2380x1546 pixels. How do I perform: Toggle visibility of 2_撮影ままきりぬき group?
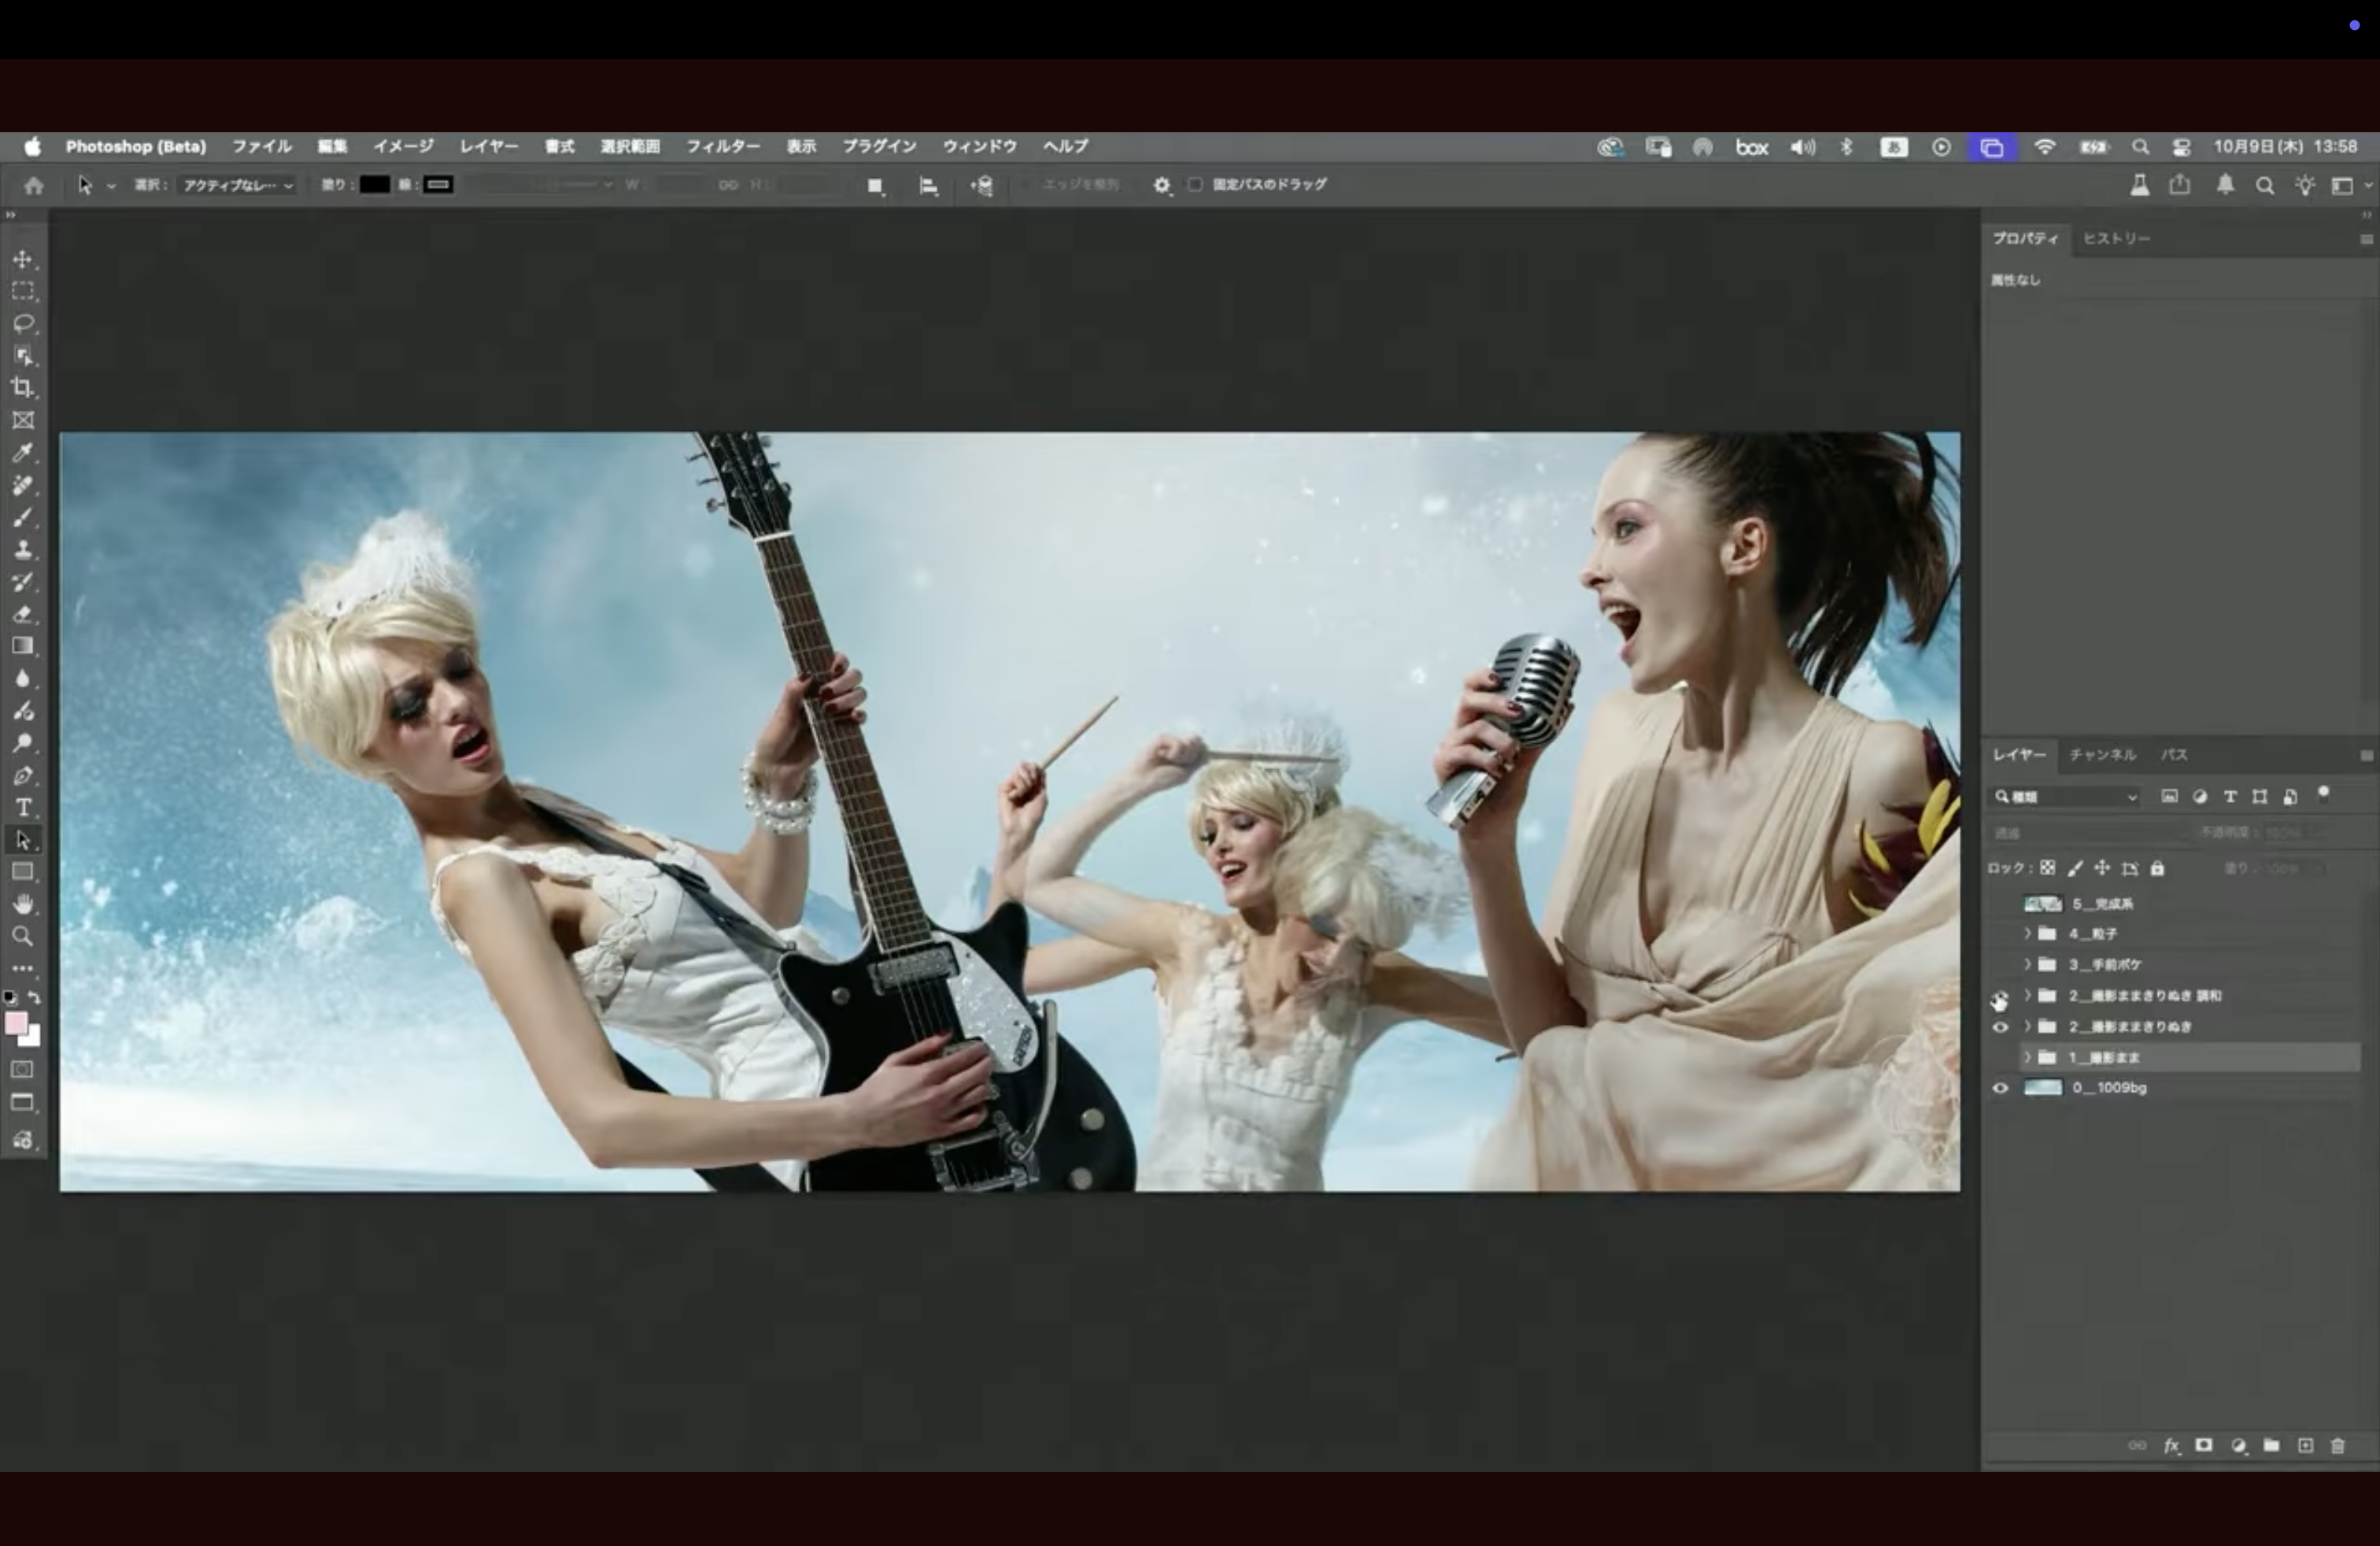[x=2000, y=1027]
